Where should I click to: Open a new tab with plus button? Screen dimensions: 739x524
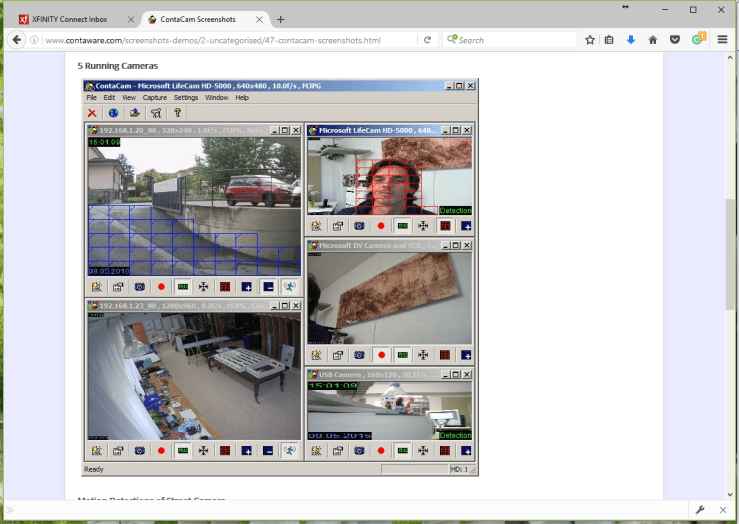click(280, 19)
